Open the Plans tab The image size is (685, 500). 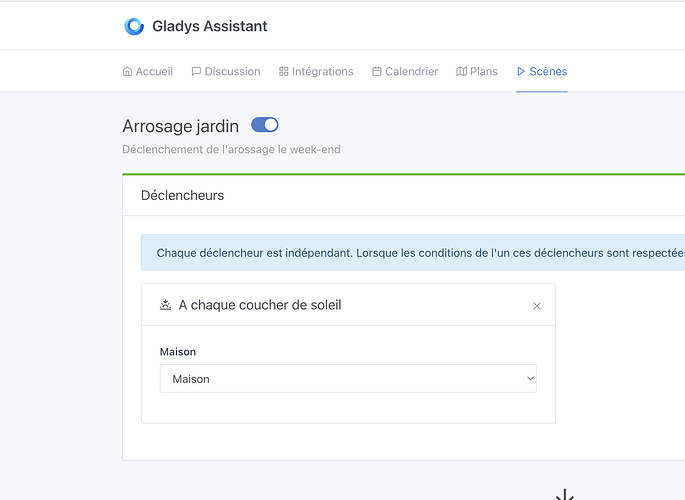[x=477, y=71]
